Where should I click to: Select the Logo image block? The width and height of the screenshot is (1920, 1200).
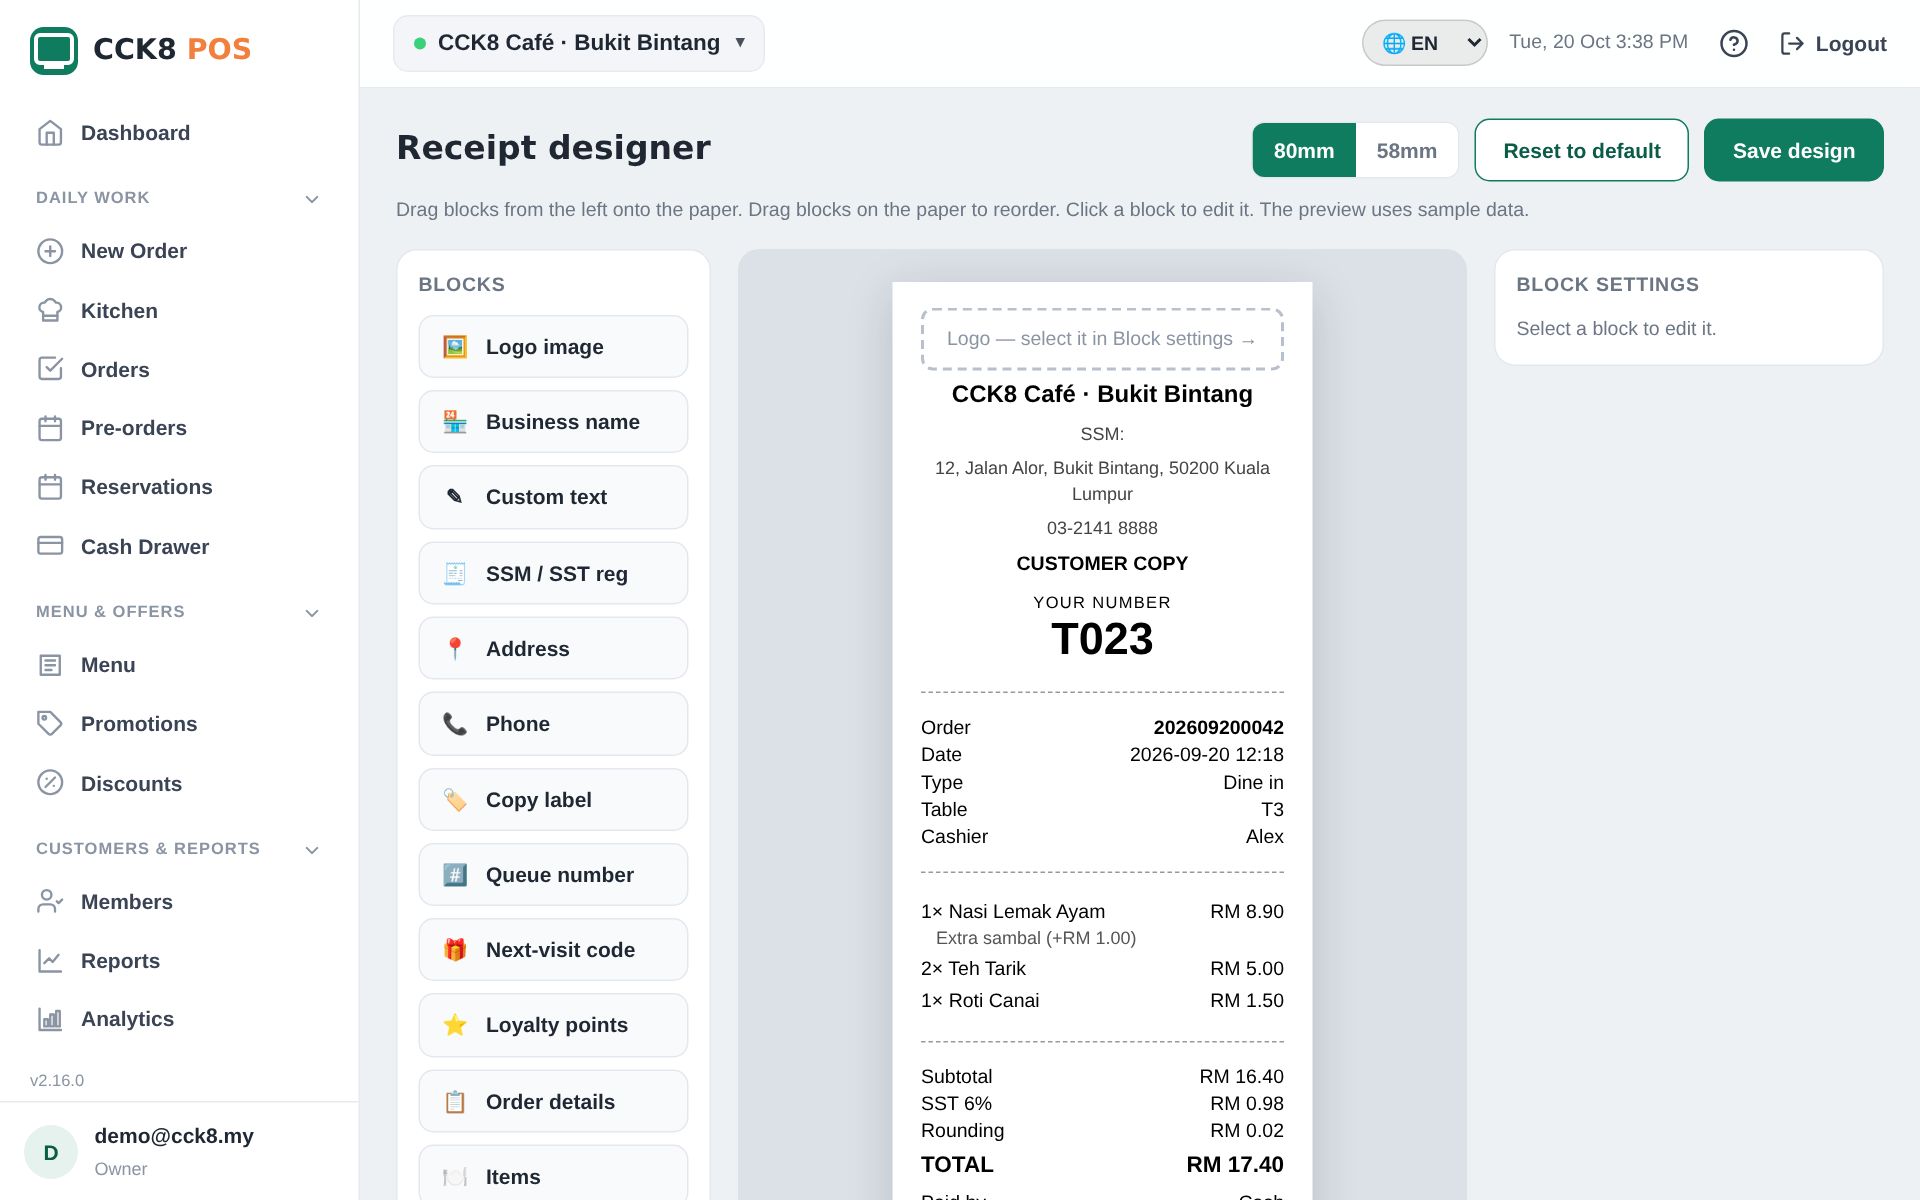553,347
